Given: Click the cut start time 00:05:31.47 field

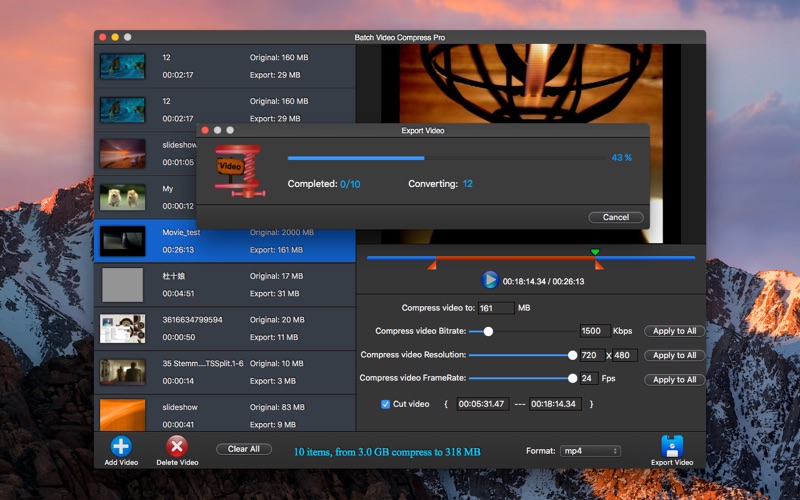Looking at the screenshot, I should point(482,404).
